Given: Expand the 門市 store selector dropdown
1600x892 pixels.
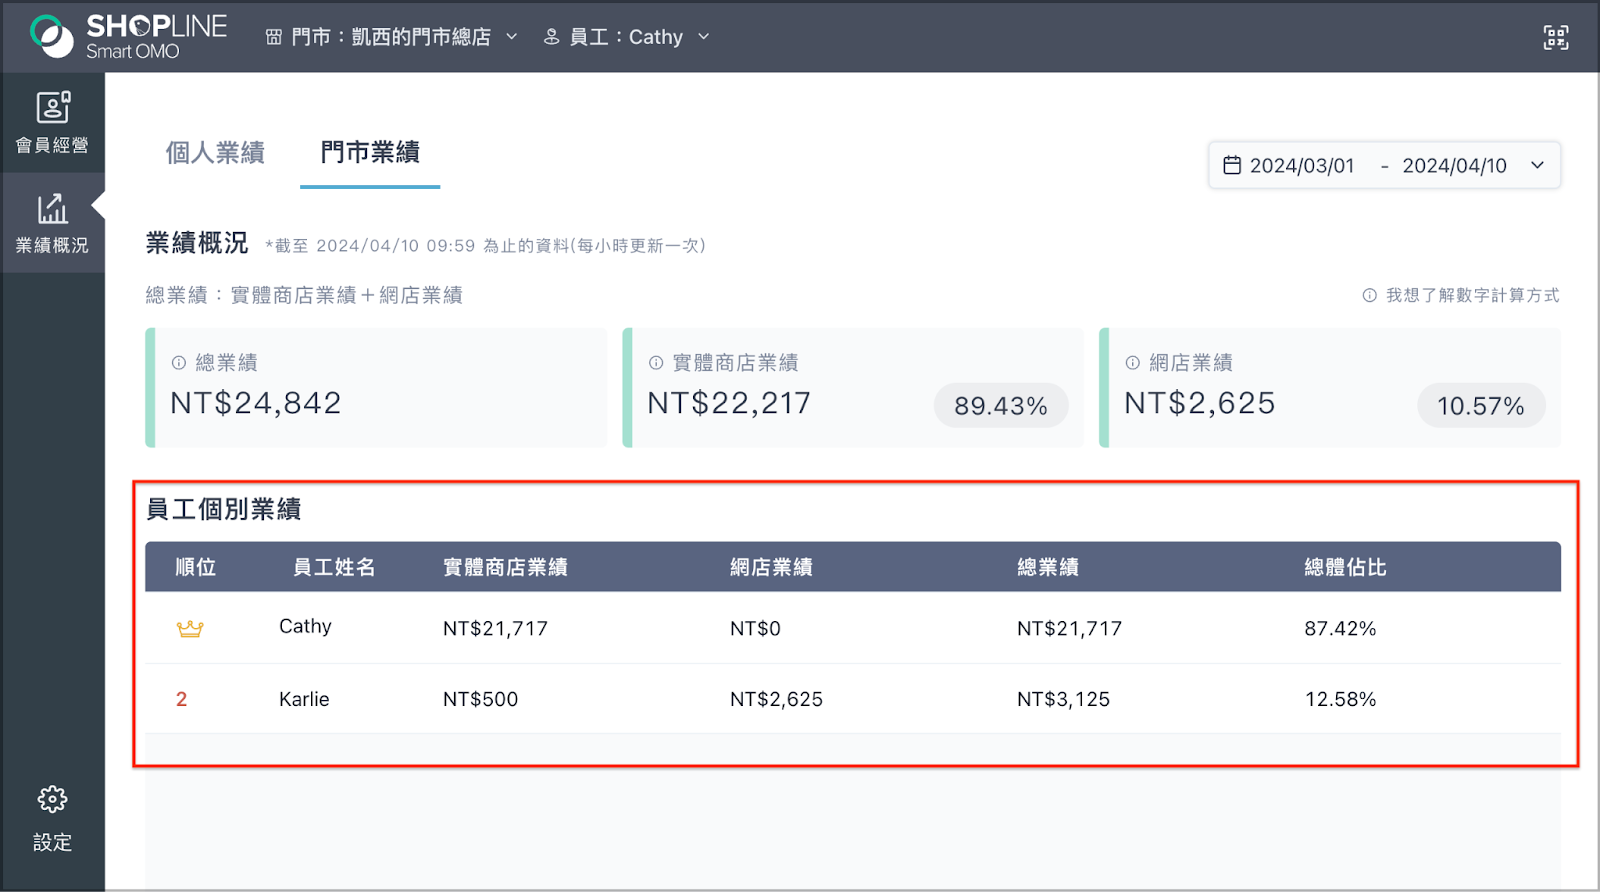Looking at the screenshot, I should [512, 37].
